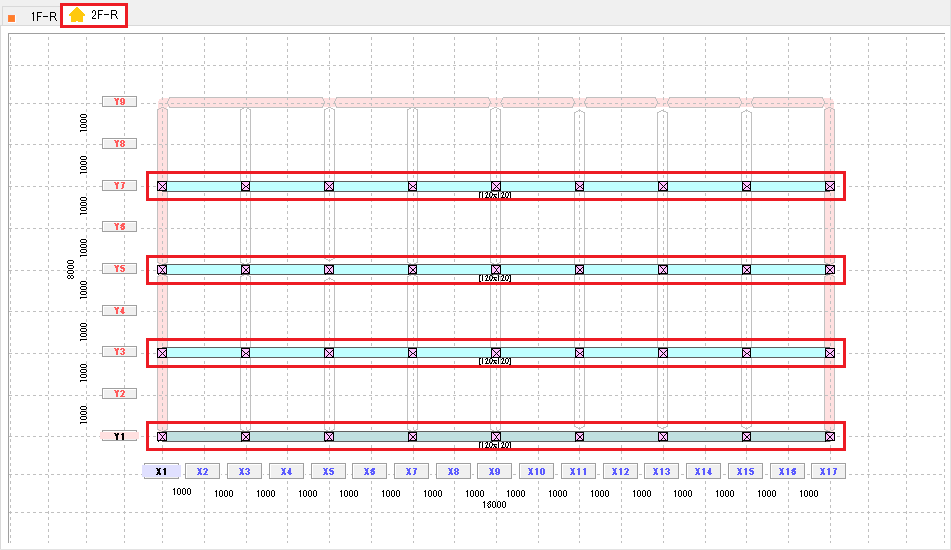Image resolution: width=951 pixels, height=550 pixels.
Task: Select the X17 grid axis label
Action: pos(827,471)
